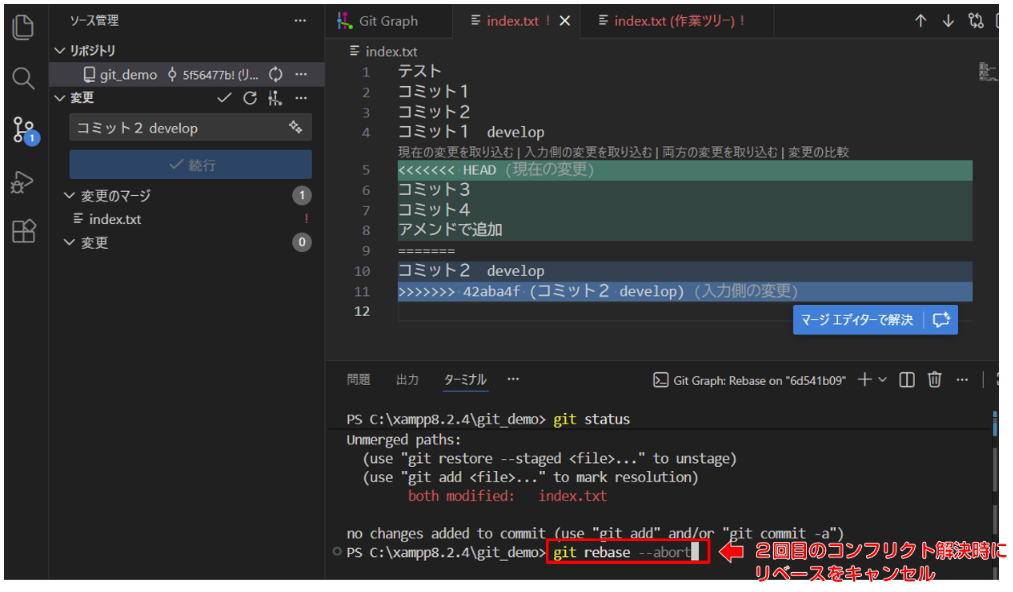Click the 続行 button
The image size is (1013, 592).
(190, 165)
